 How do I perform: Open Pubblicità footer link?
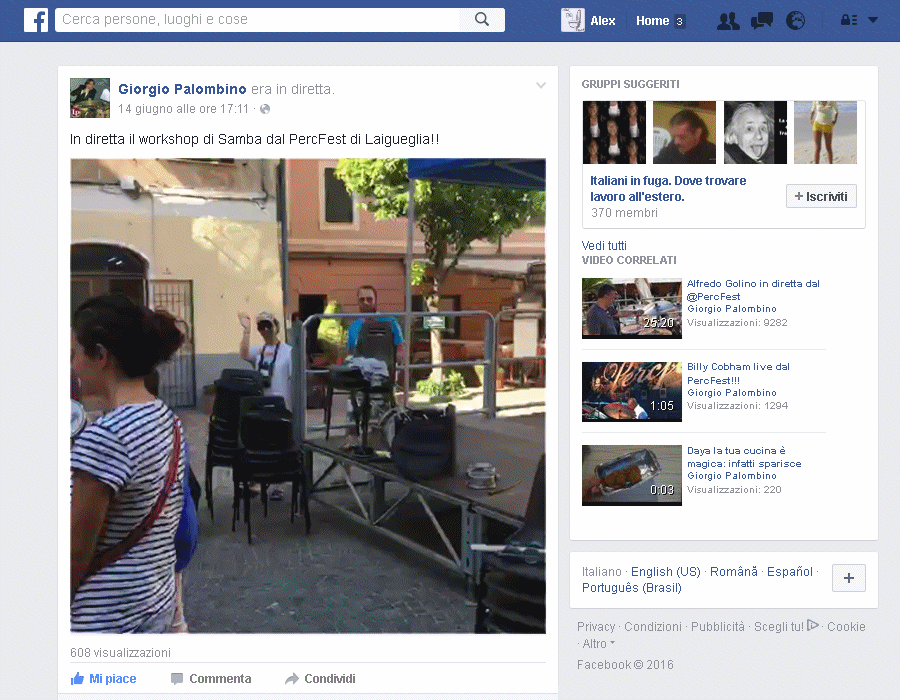tap(717, 627)
